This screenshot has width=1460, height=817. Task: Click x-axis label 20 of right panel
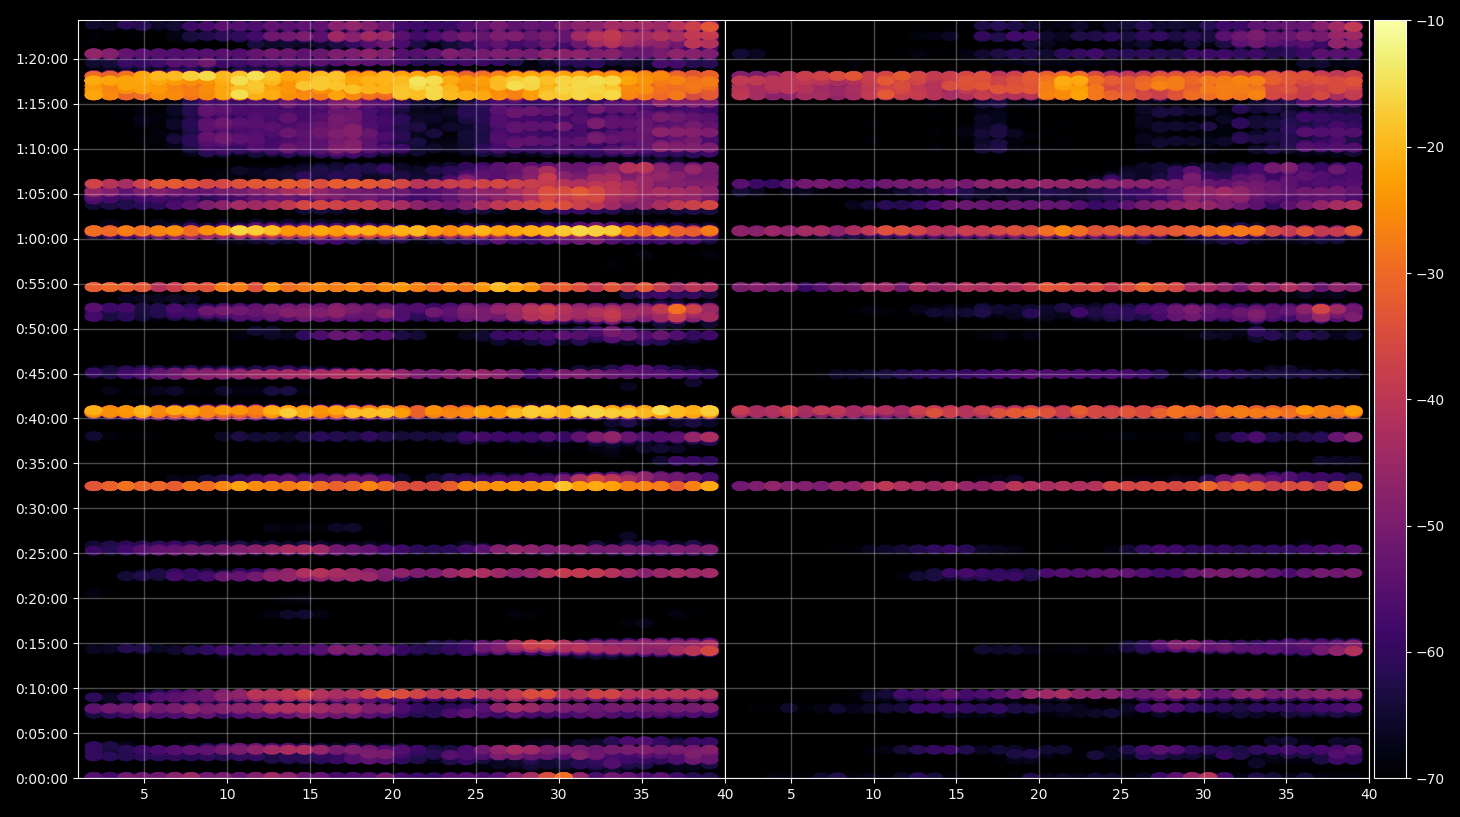(1039, 795)
